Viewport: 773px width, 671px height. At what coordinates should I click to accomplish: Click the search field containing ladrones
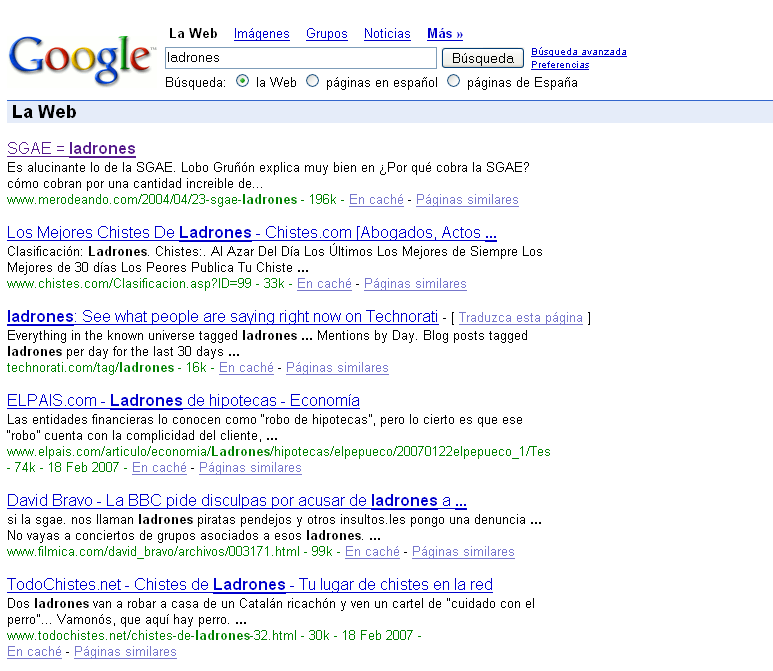click(301, 58)
